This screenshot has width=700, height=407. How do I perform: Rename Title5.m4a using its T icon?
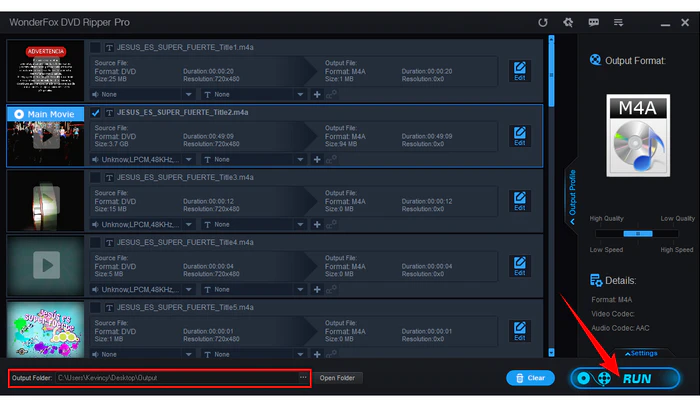point(109,307)
